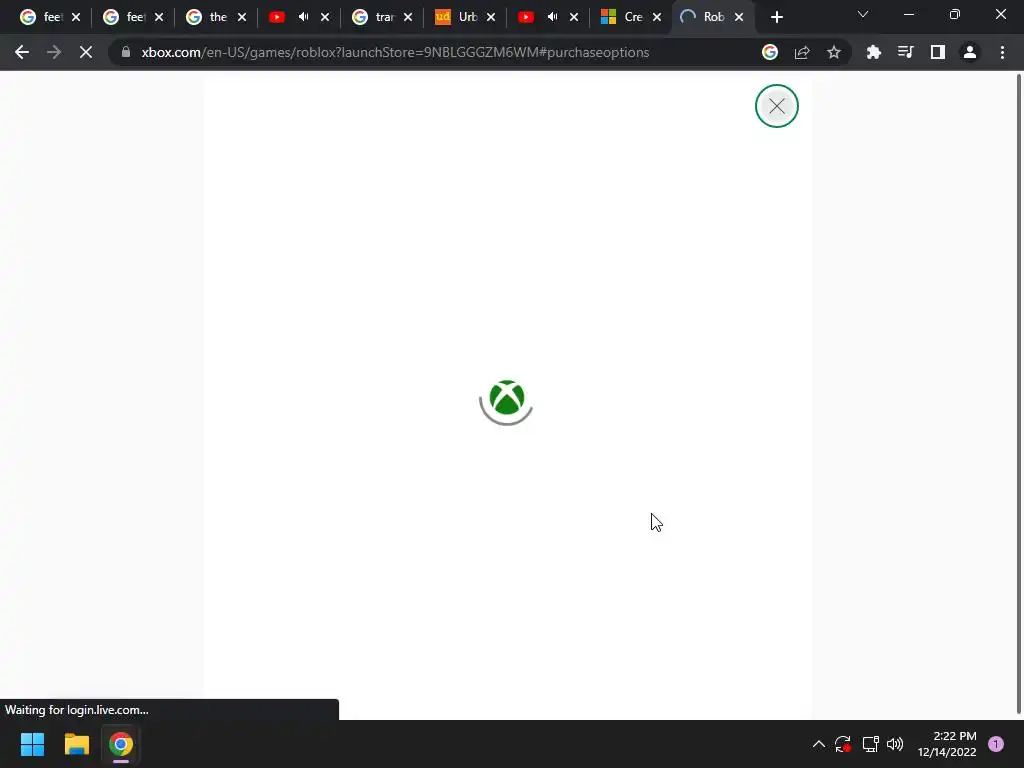Viewport: 1024px width, 768px height.
Task: Open the tab search dropdown arrow
Action: [x=863, y=14]
